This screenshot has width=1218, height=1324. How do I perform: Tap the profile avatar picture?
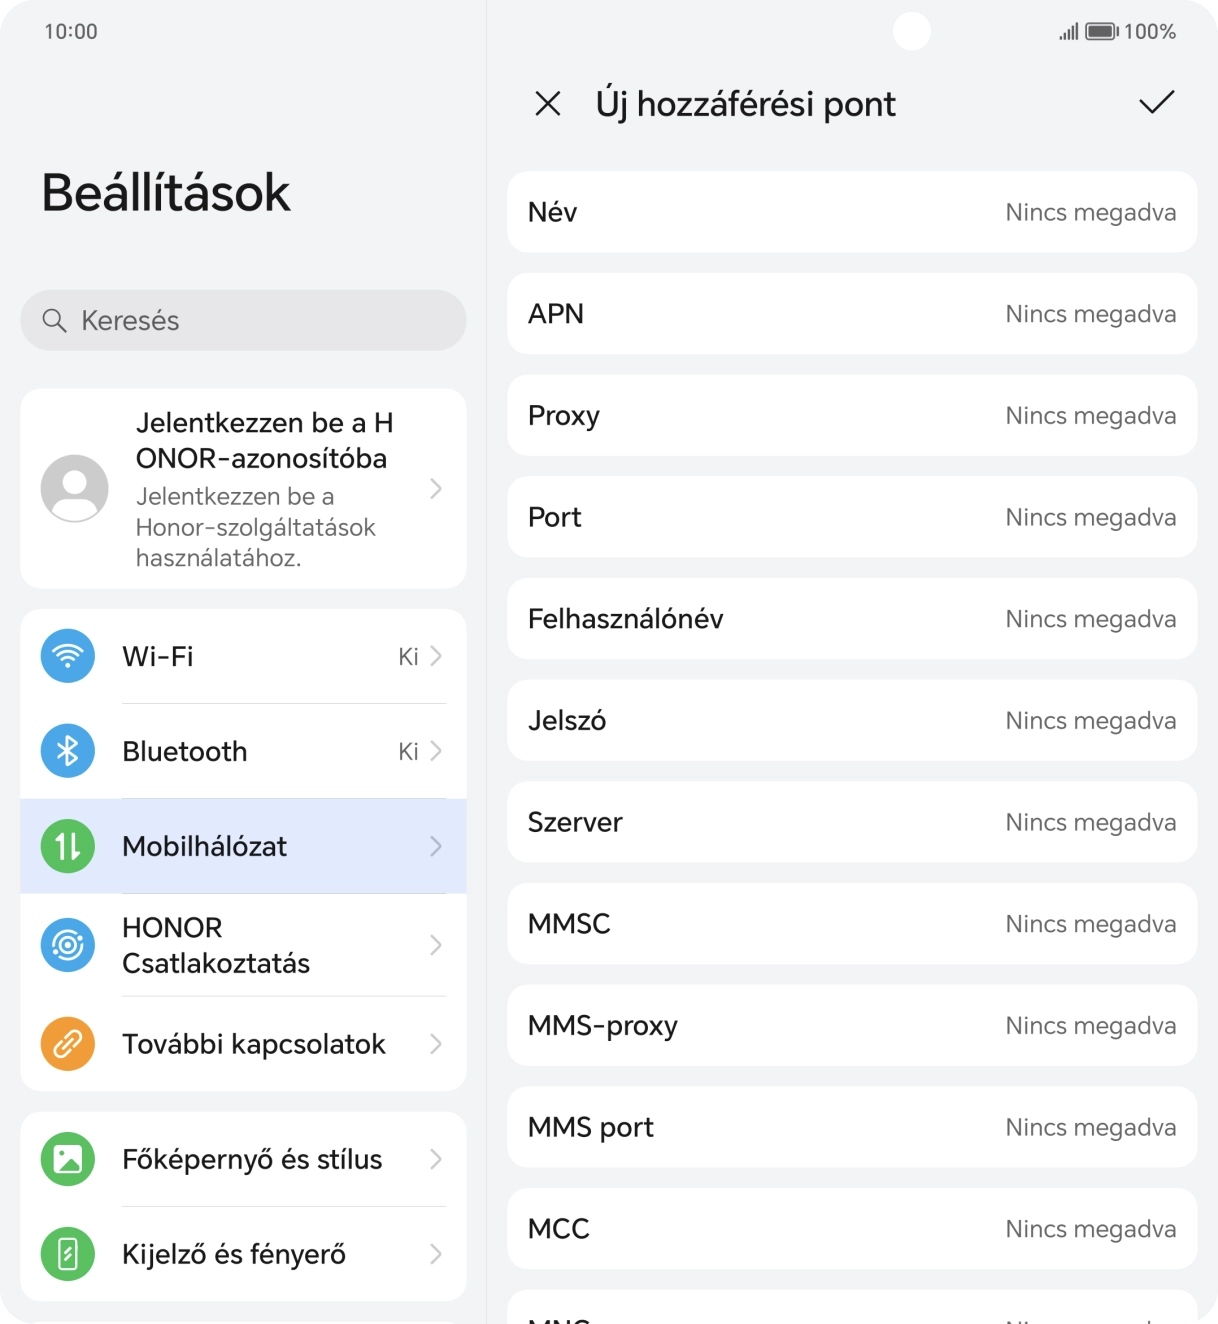point(75,488)
